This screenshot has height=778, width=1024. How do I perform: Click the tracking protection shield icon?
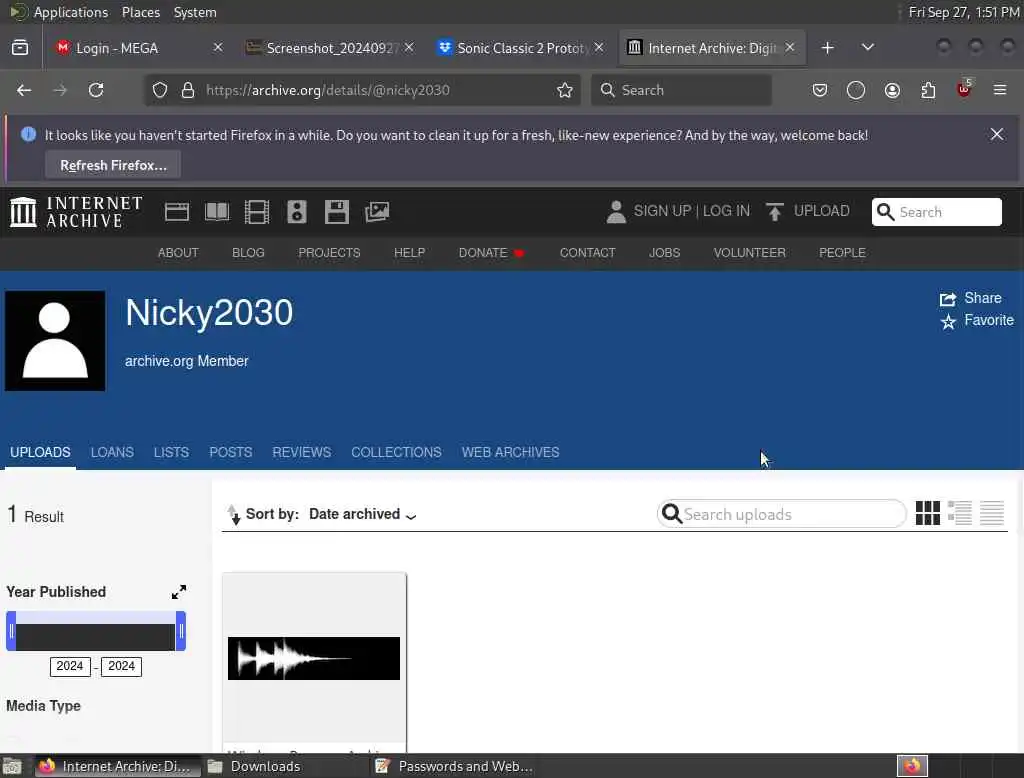pyautogui.click(x=160, y=90)
